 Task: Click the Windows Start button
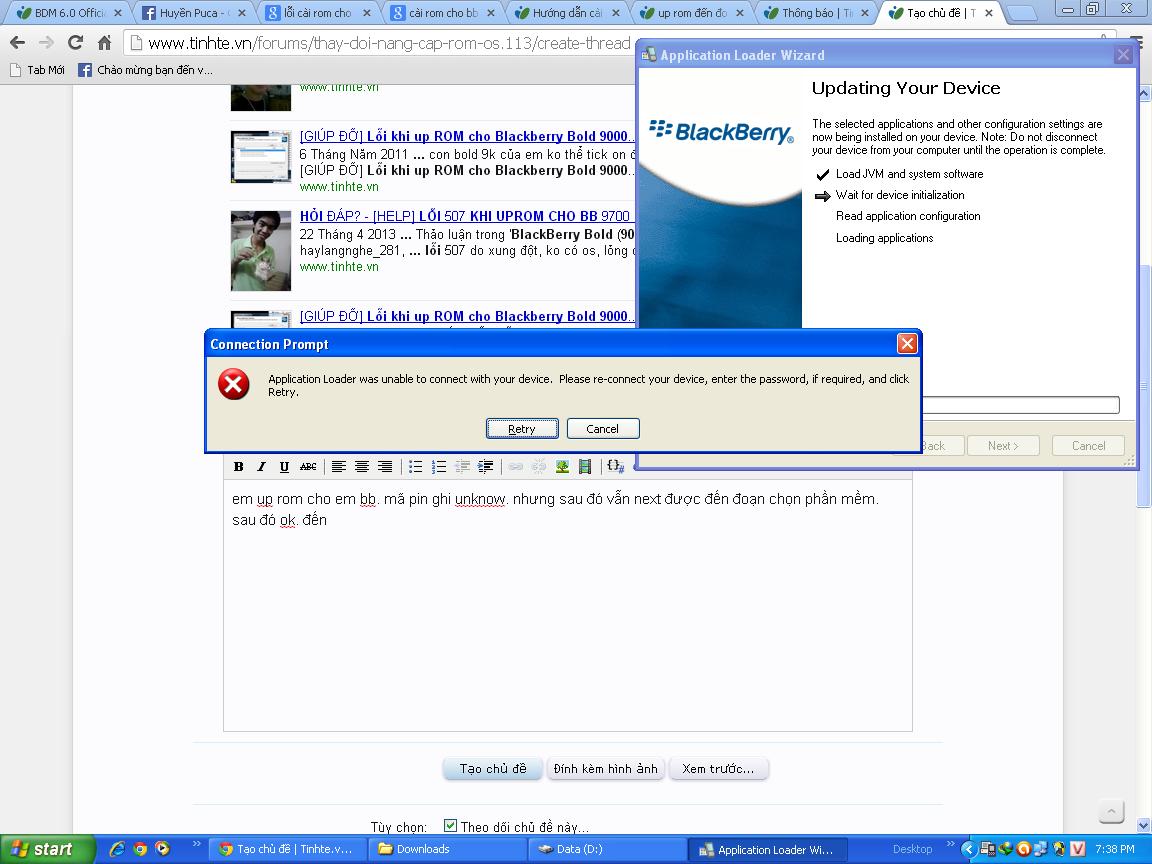[48, 849]
